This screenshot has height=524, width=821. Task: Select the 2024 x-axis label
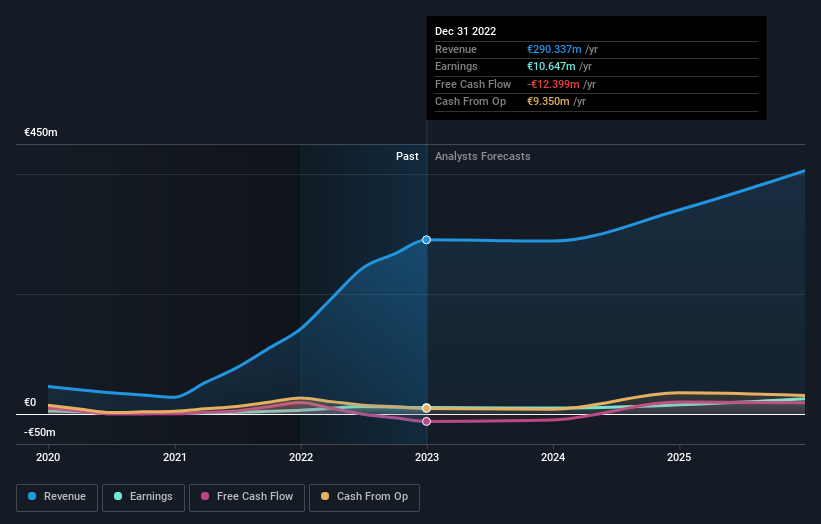[x=553, y=458]
